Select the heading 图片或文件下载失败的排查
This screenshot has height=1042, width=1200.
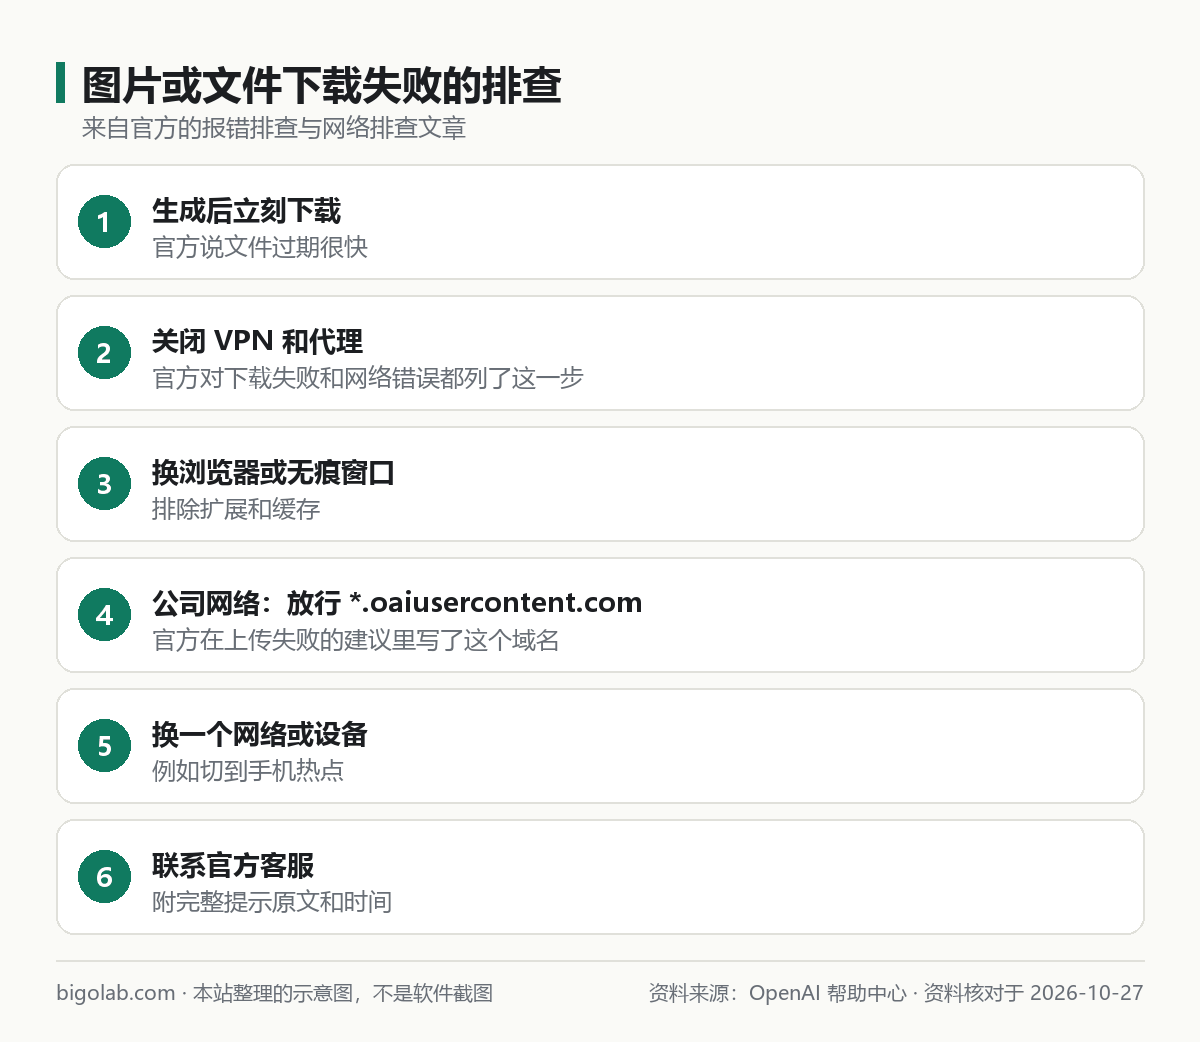click(321, 85)
